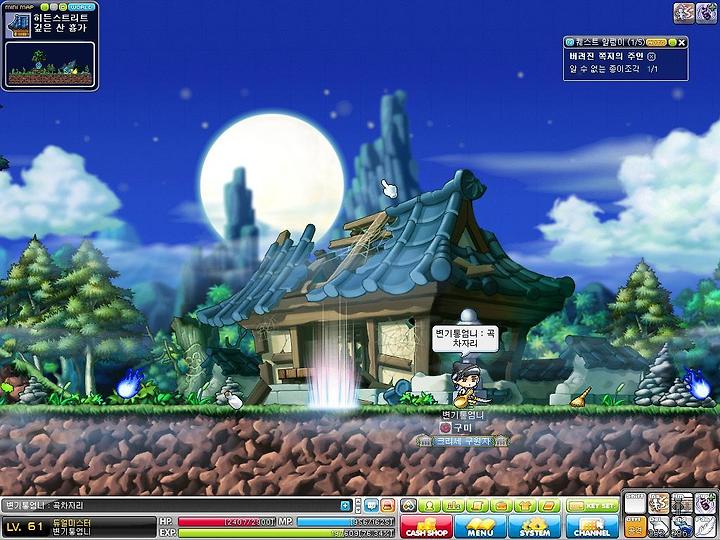Use the Del quick slot item
The image size is (720, 540).
coord(658,527)
